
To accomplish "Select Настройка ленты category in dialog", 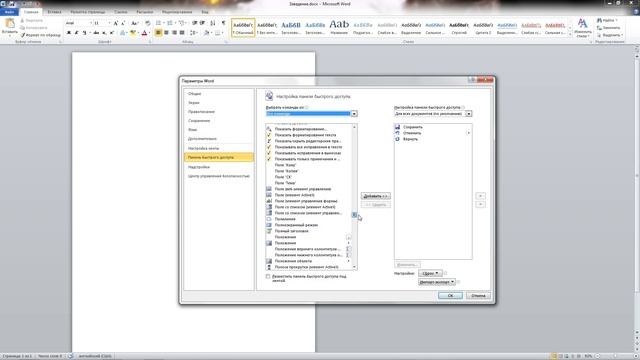I will pyautogui.click(x=219, y=149).
